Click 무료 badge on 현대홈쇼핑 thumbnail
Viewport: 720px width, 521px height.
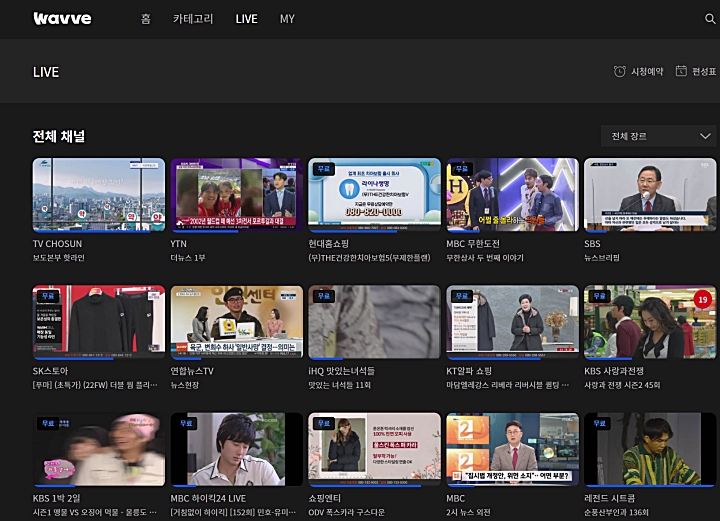324,169
